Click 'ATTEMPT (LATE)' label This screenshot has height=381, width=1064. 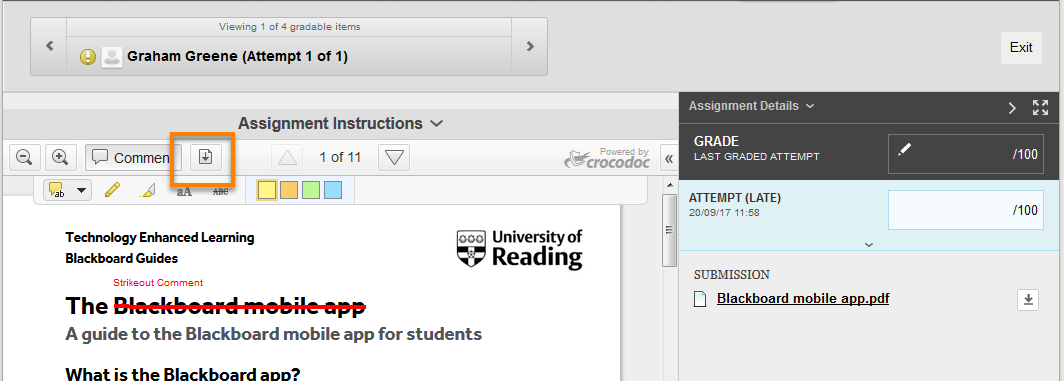[735, 198]
